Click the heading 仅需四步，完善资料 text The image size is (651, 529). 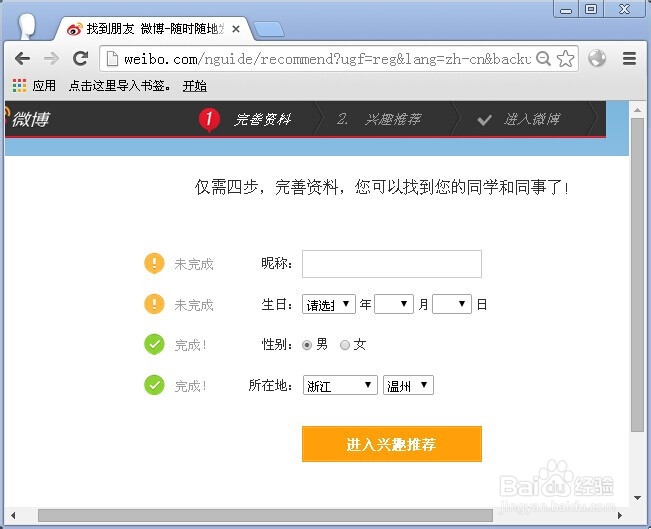pos(381,187)
